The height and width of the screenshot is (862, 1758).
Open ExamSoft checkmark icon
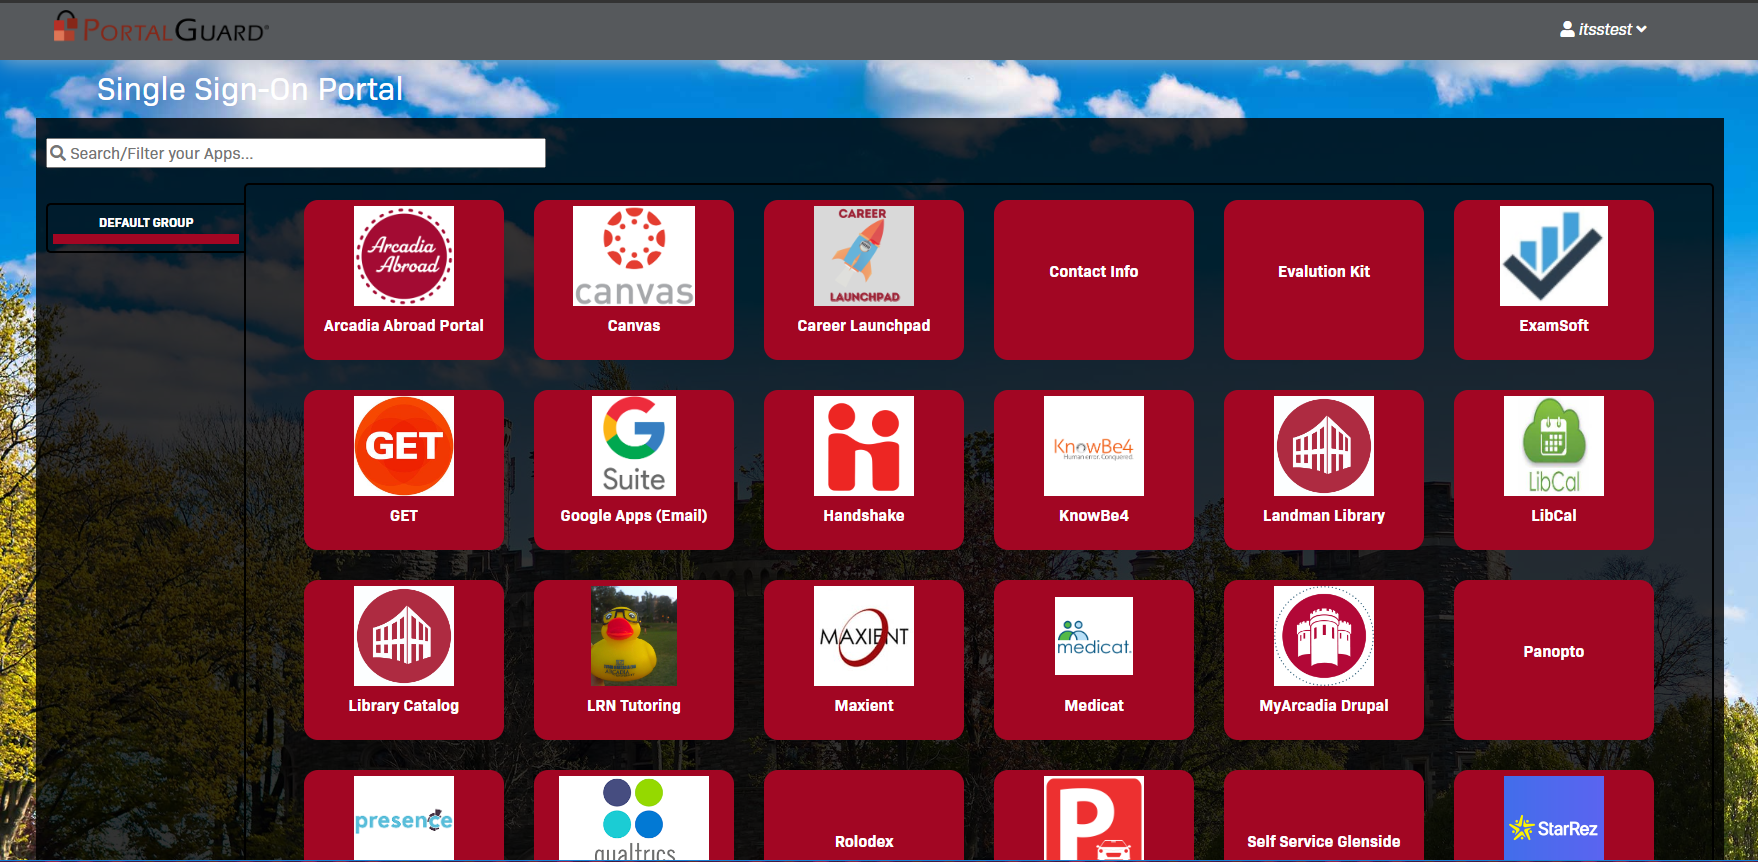[1554, 256]
